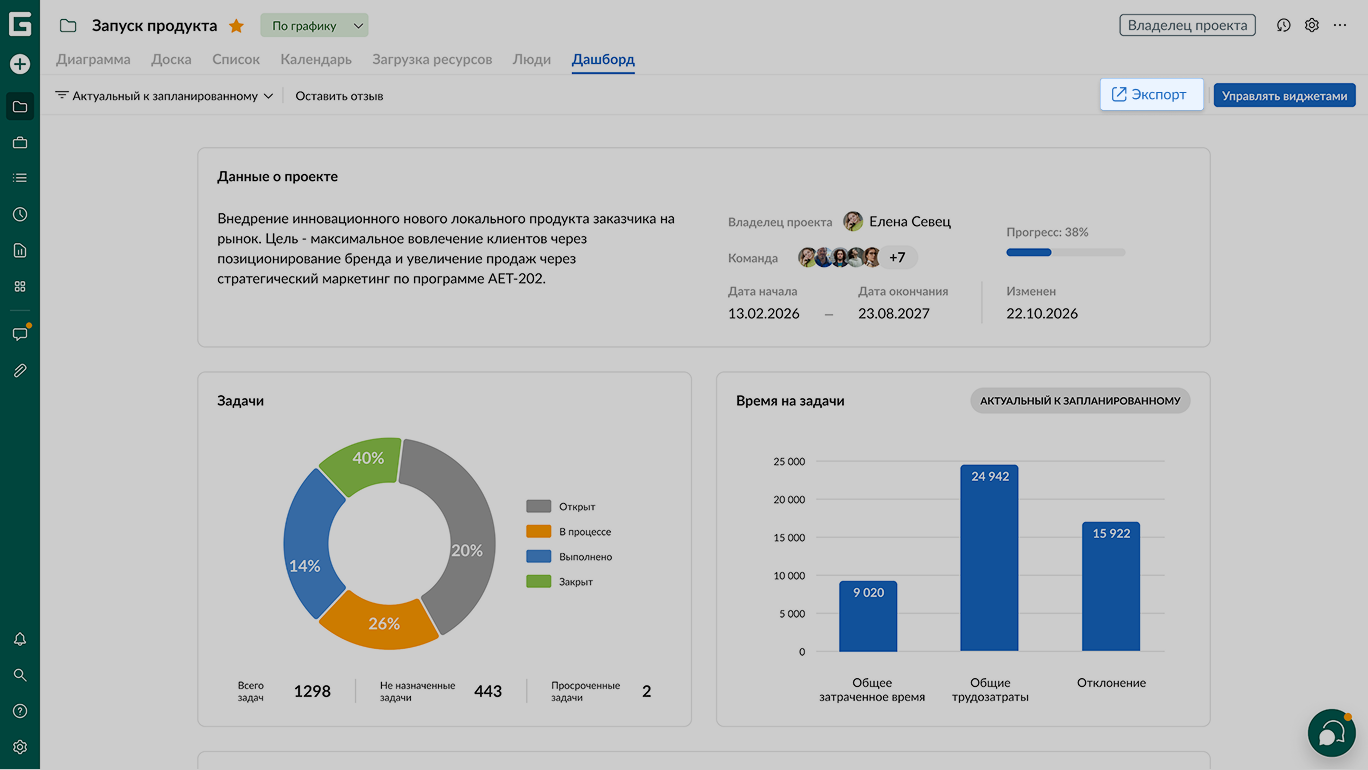Open the reports chart icon in the sidebar
Viewport: 1368px width, 770px height.
tap(20, 250)
